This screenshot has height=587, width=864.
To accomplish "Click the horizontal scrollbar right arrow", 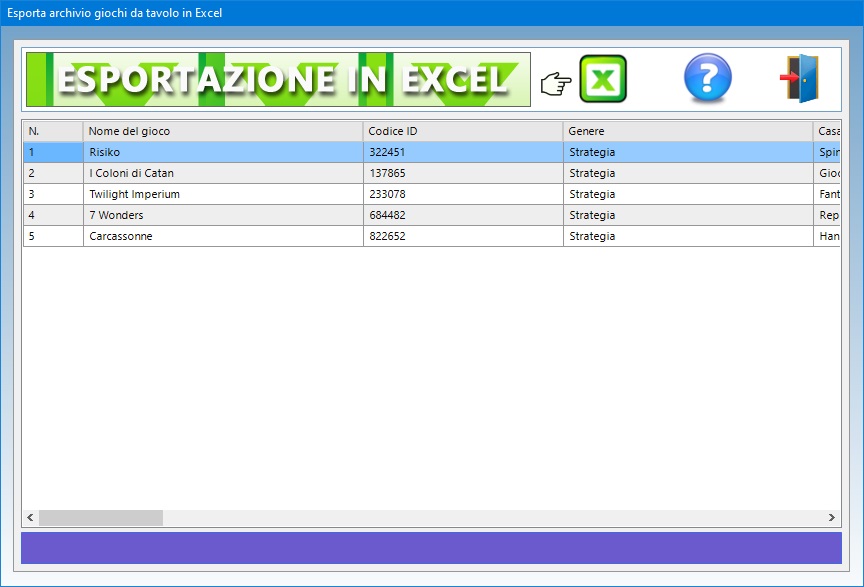I will click(x=831, y=518).
